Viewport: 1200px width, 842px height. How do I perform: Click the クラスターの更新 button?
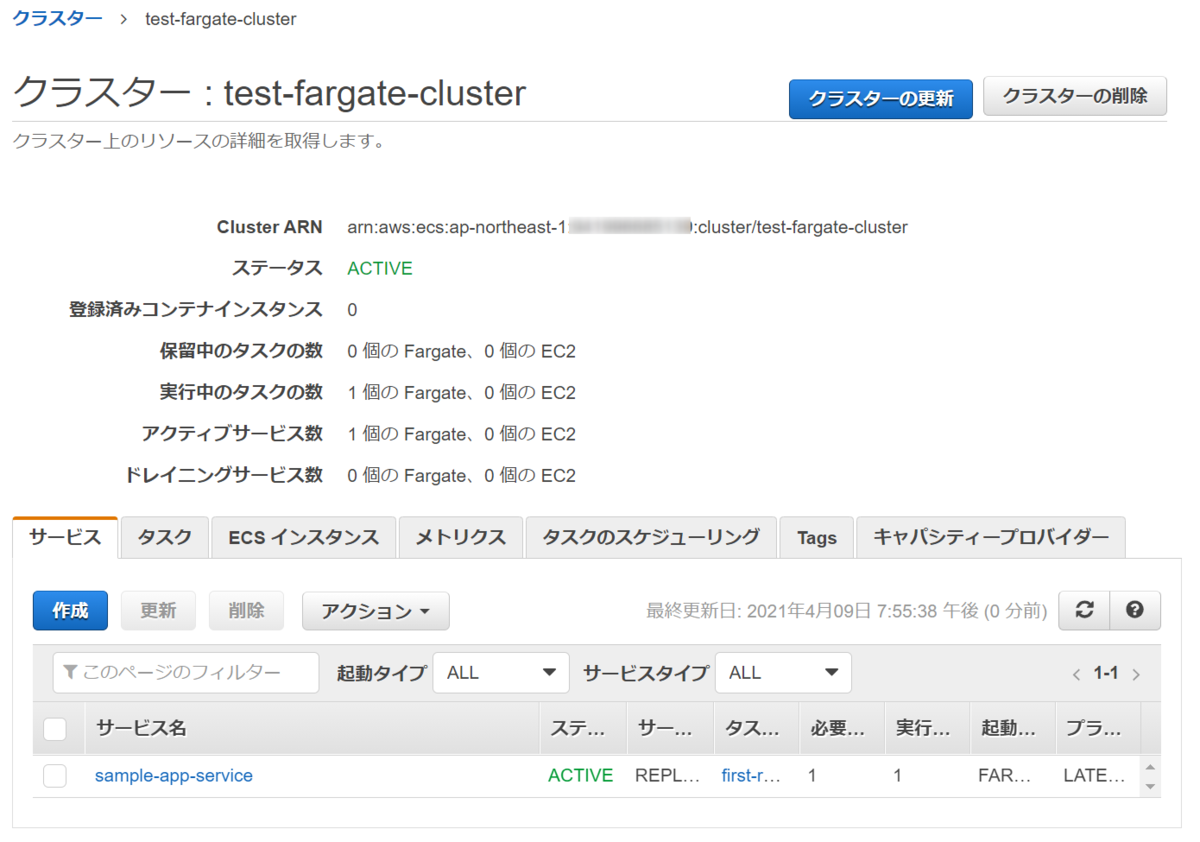click(881, 99)
